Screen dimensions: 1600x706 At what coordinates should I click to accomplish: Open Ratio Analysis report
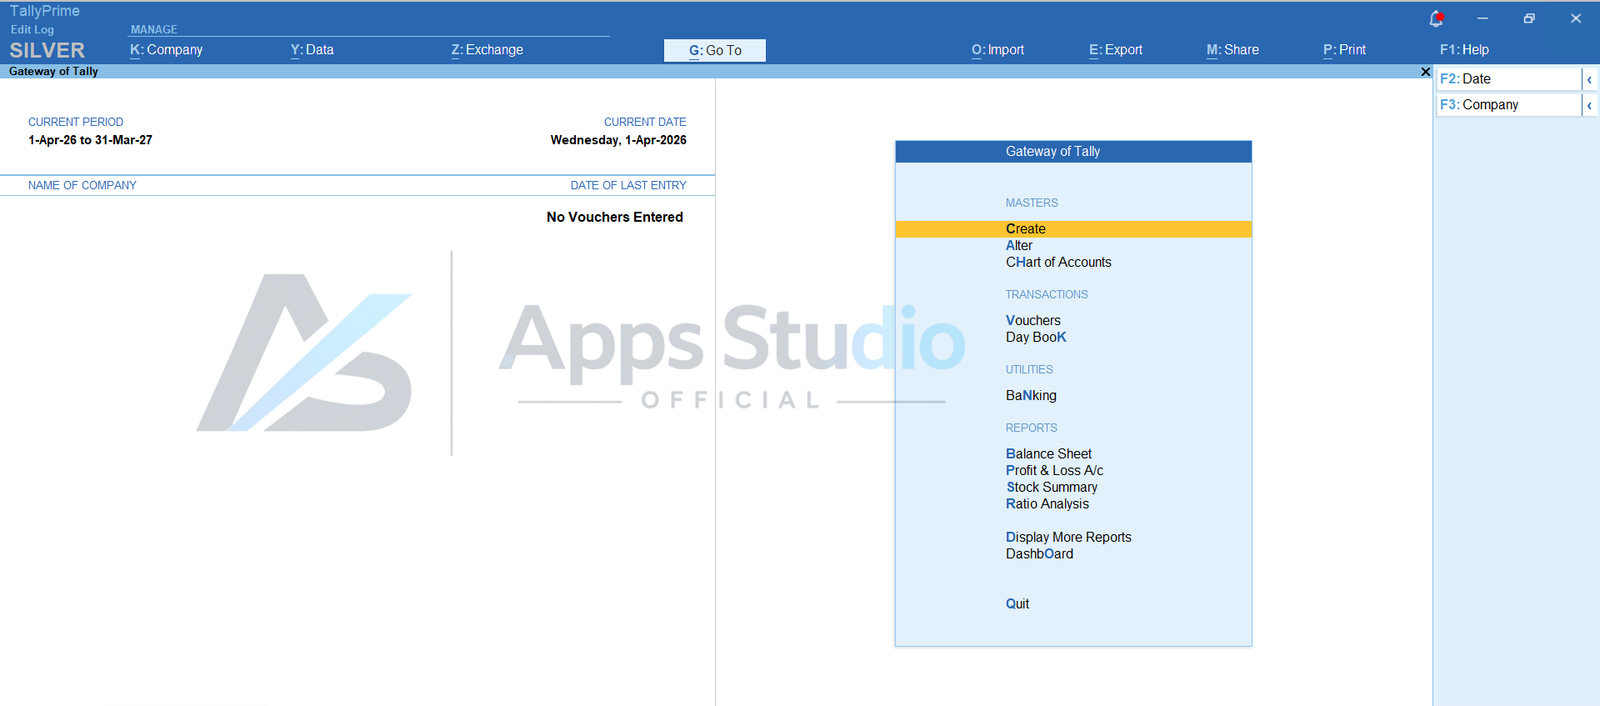[1047, 504]
